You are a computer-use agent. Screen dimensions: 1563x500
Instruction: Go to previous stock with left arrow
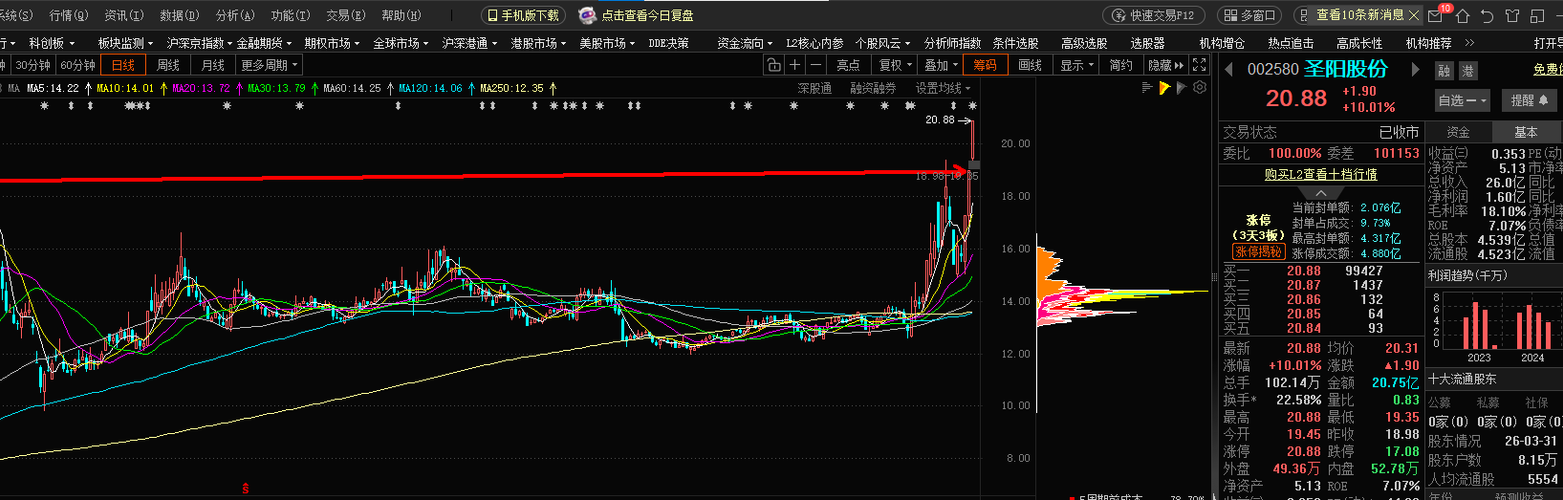click(x=1231, y=69)
